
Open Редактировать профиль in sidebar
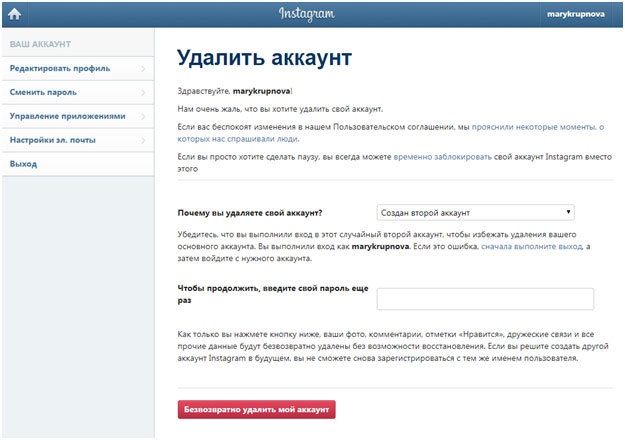(x=78, y=69)
